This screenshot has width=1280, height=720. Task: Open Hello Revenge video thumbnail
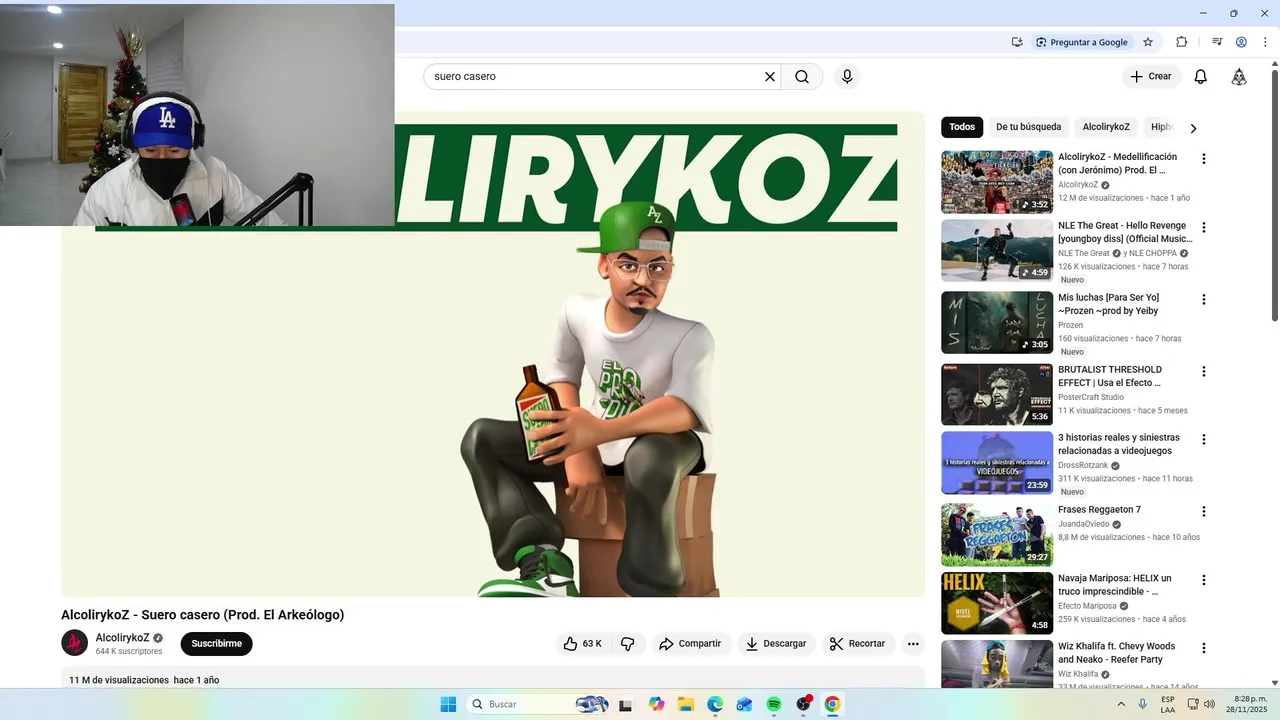click(x=997, y=251)
